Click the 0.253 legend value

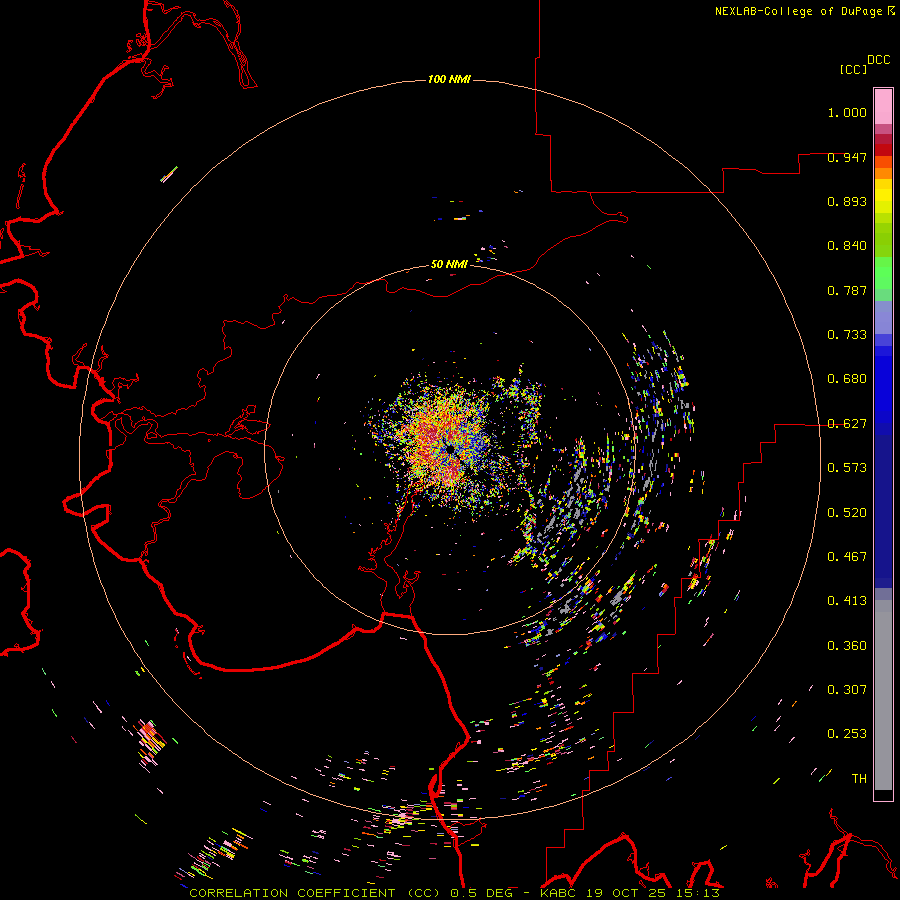coord(847,734)
